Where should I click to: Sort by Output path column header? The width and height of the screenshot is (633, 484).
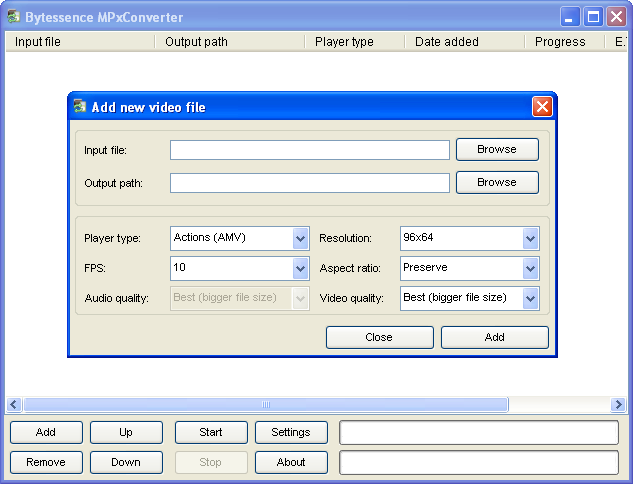point(230,42)
